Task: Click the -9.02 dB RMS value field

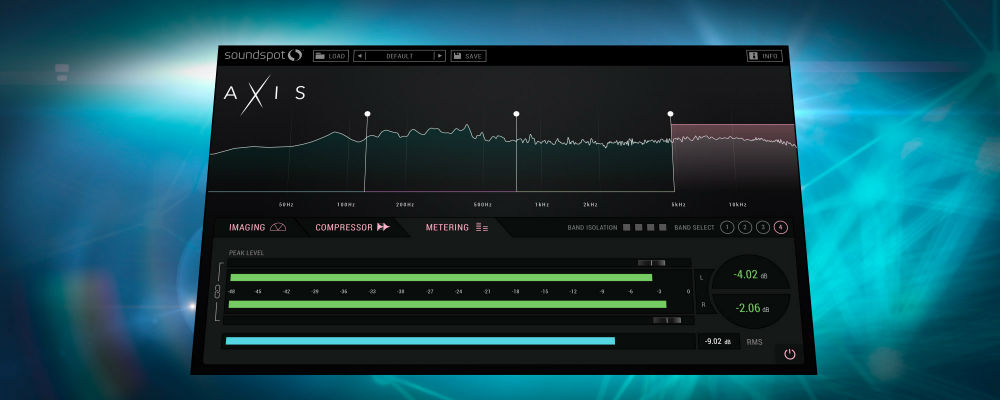Action: coord(717,341)
